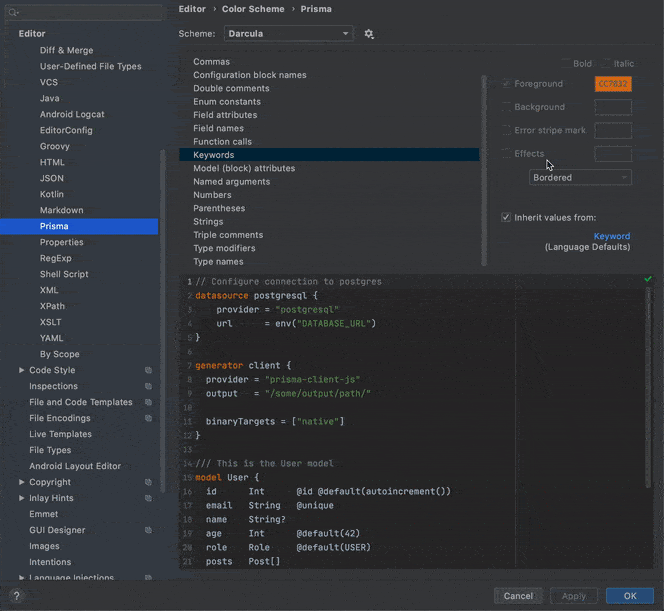Viewport: 664px width, 611px height.
Task: Select Live Templates settings entry
Action: (x=79, y=434)
